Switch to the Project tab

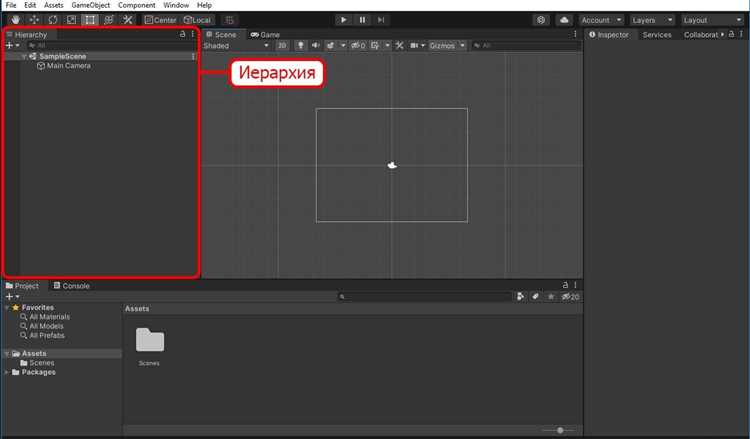click(x=22, y=286)
